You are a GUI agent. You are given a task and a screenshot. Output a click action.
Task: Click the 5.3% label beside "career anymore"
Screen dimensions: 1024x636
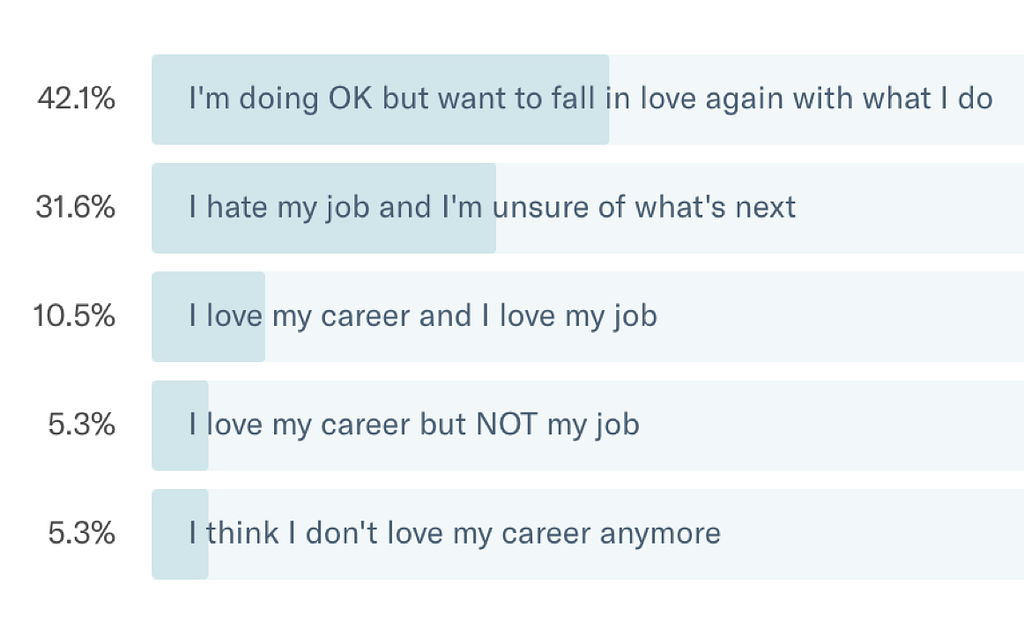pyautogui.click(x=82, y=533)
